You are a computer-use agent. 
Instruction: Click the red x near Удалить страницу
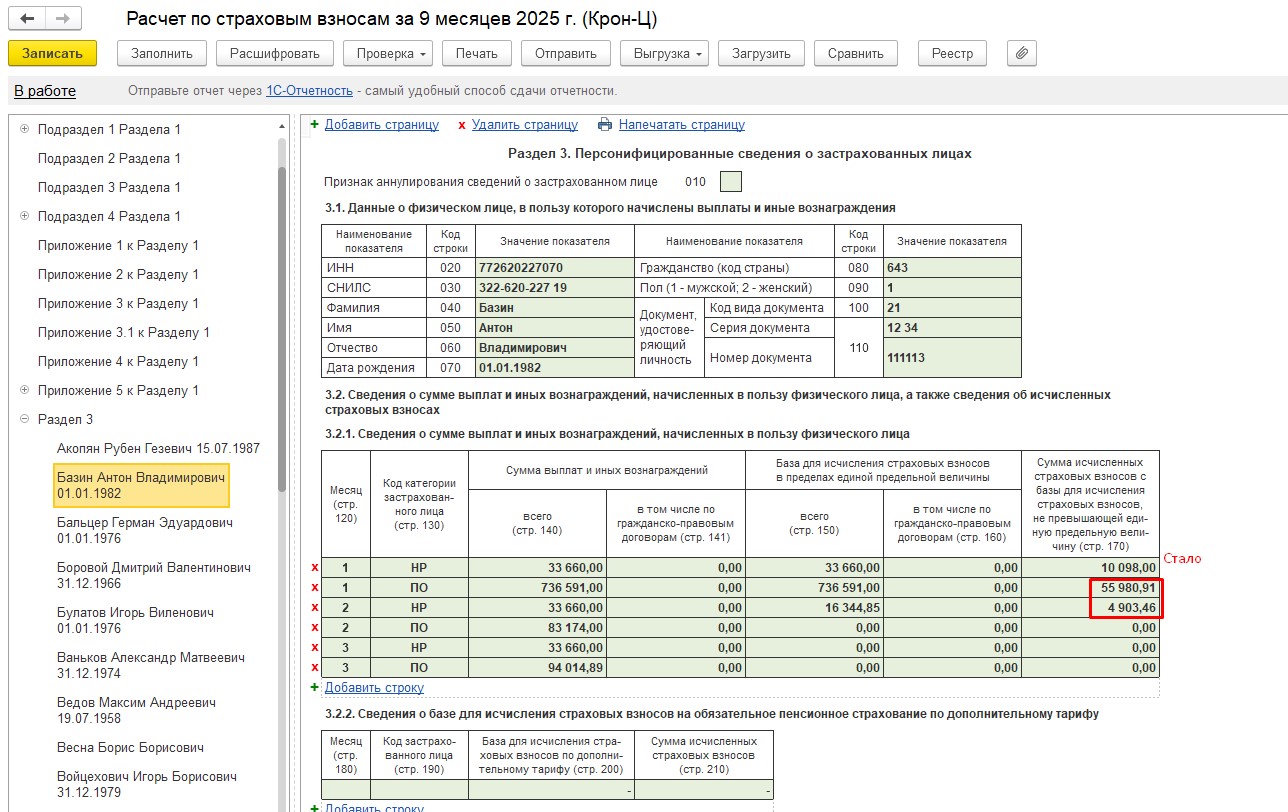point(461,125)
